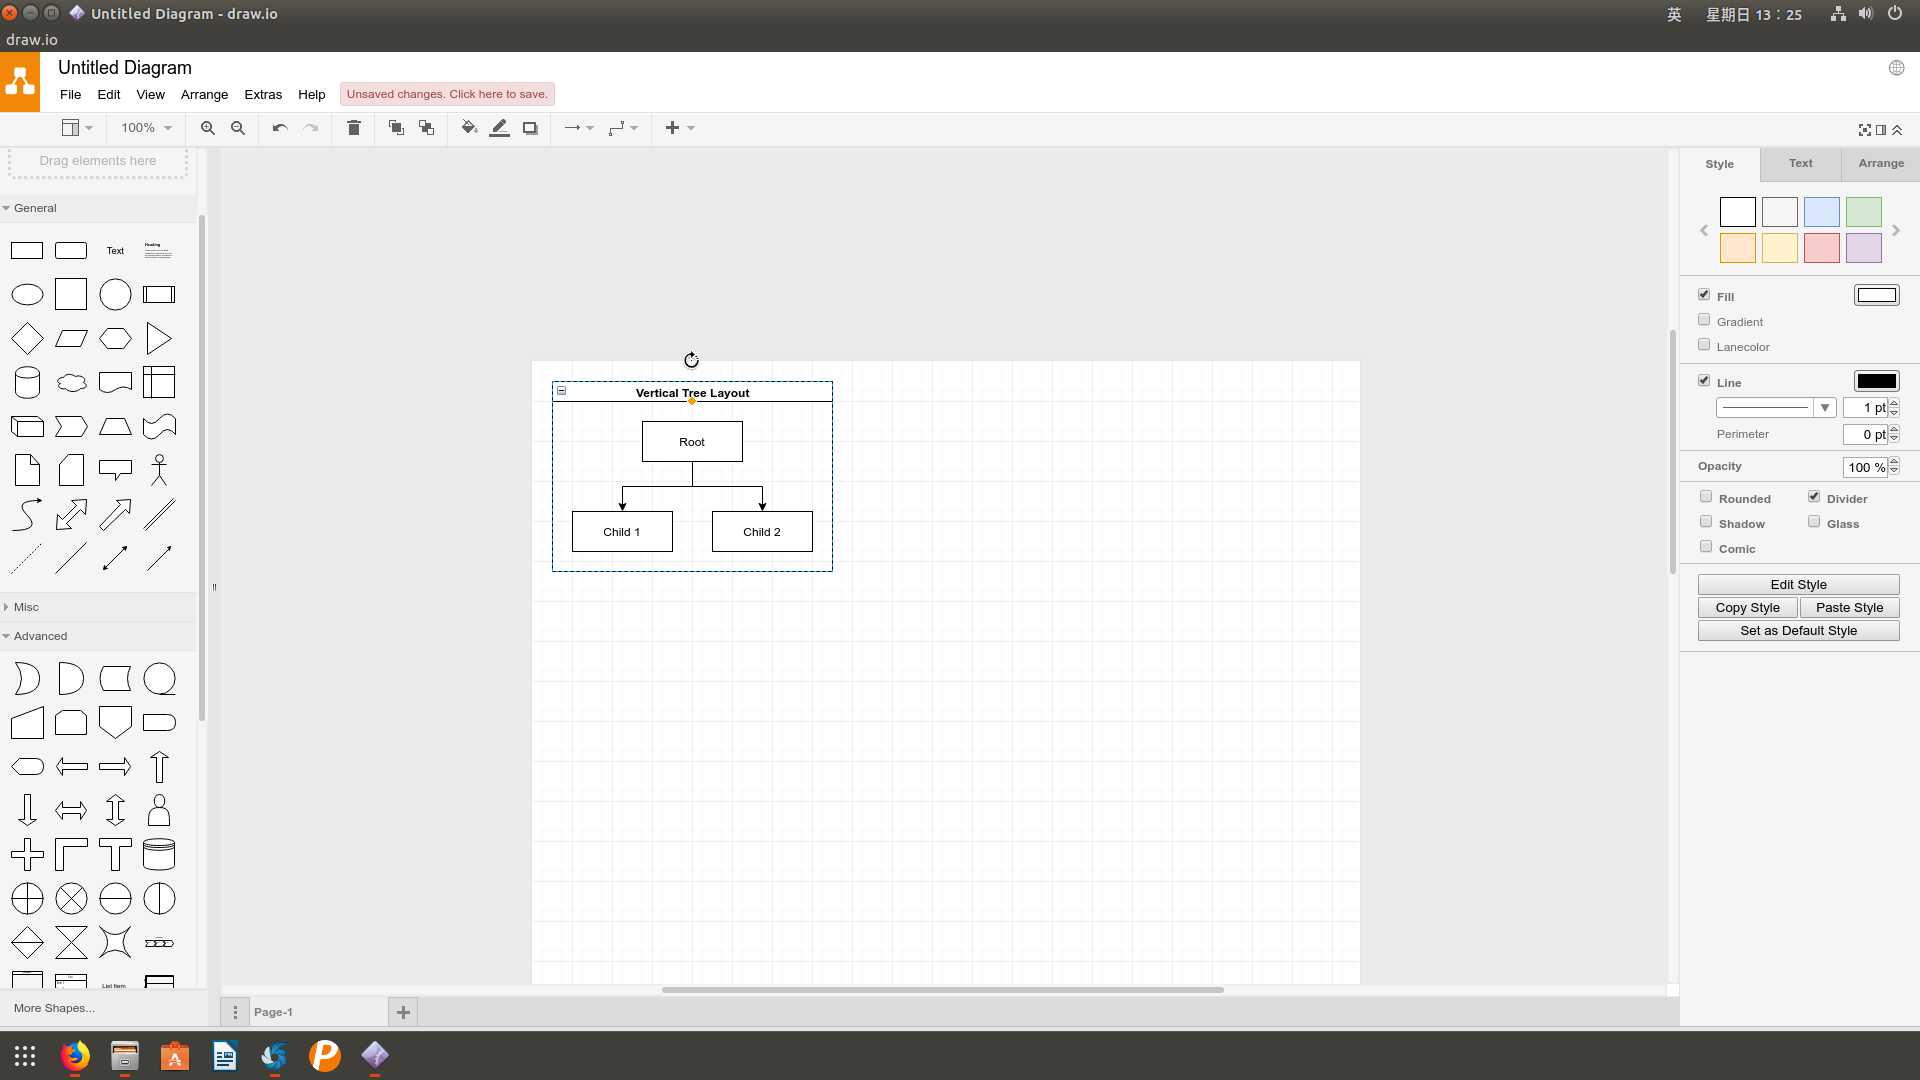
Task: Select the undo tool in toolbar
Action: (x=280, y=128)
